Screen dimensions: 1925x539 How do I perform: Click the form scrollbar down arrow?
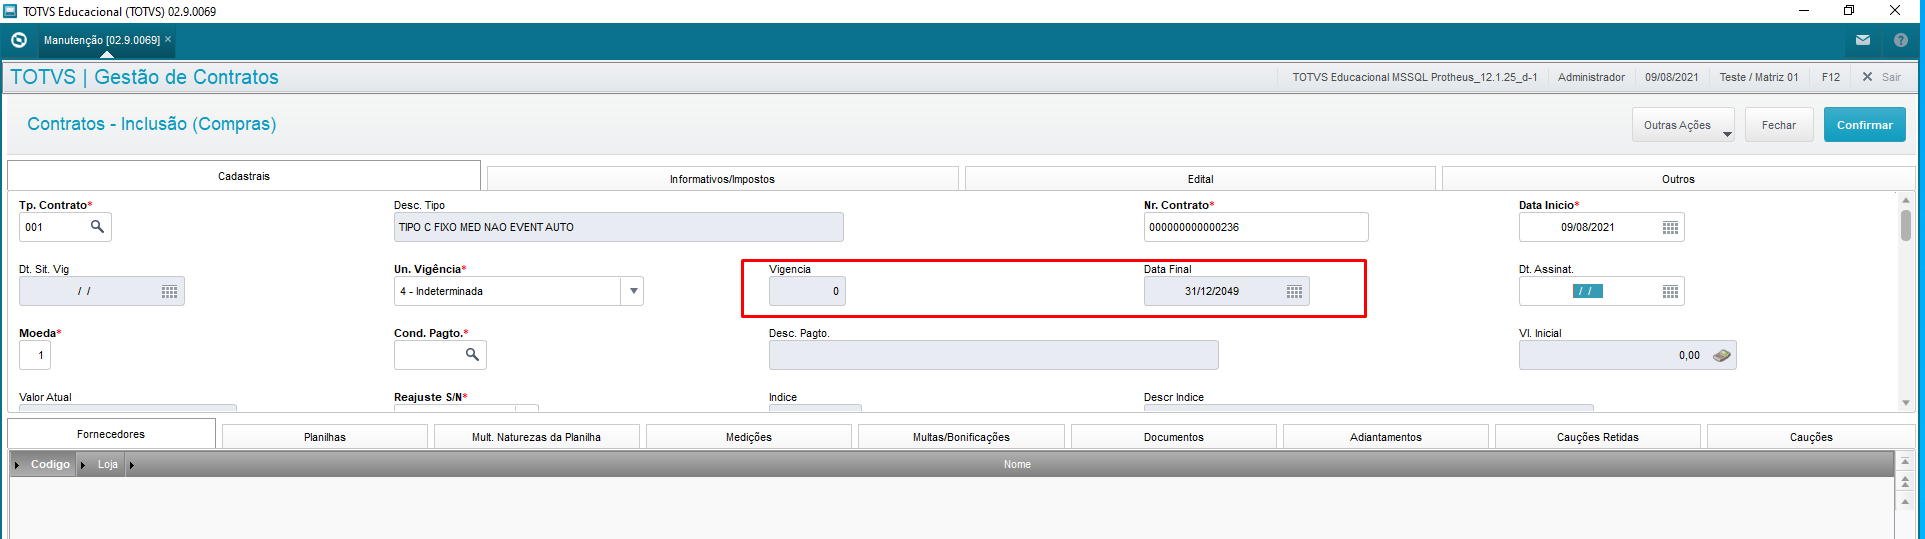pyautogui.click(x=1906, y=403)
